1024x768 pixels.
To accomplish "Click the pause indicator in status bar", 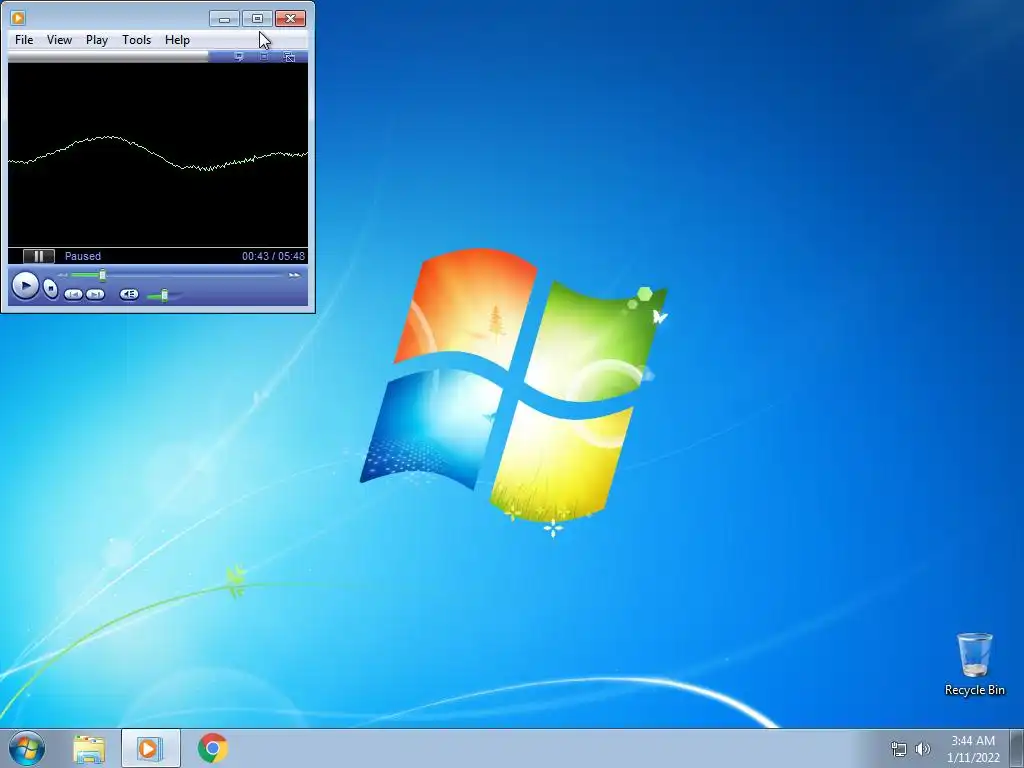I will point(39,256).
